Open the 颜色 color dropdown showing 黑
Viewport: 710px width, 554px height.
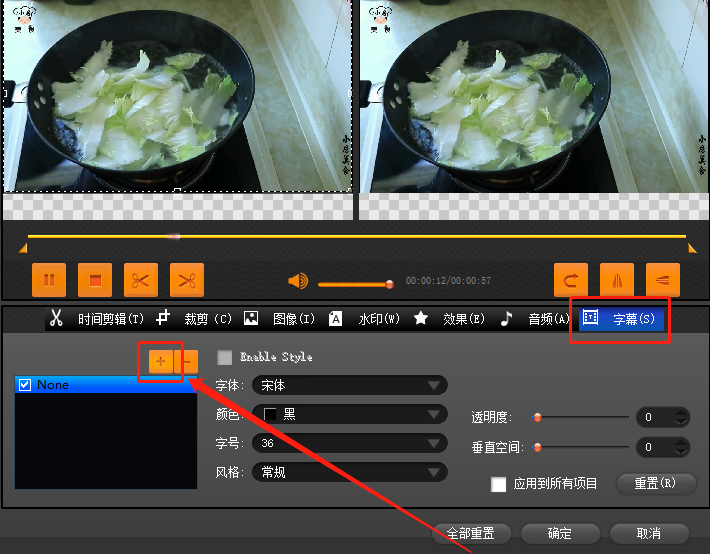pyautogui.click(x=350, y=414)
